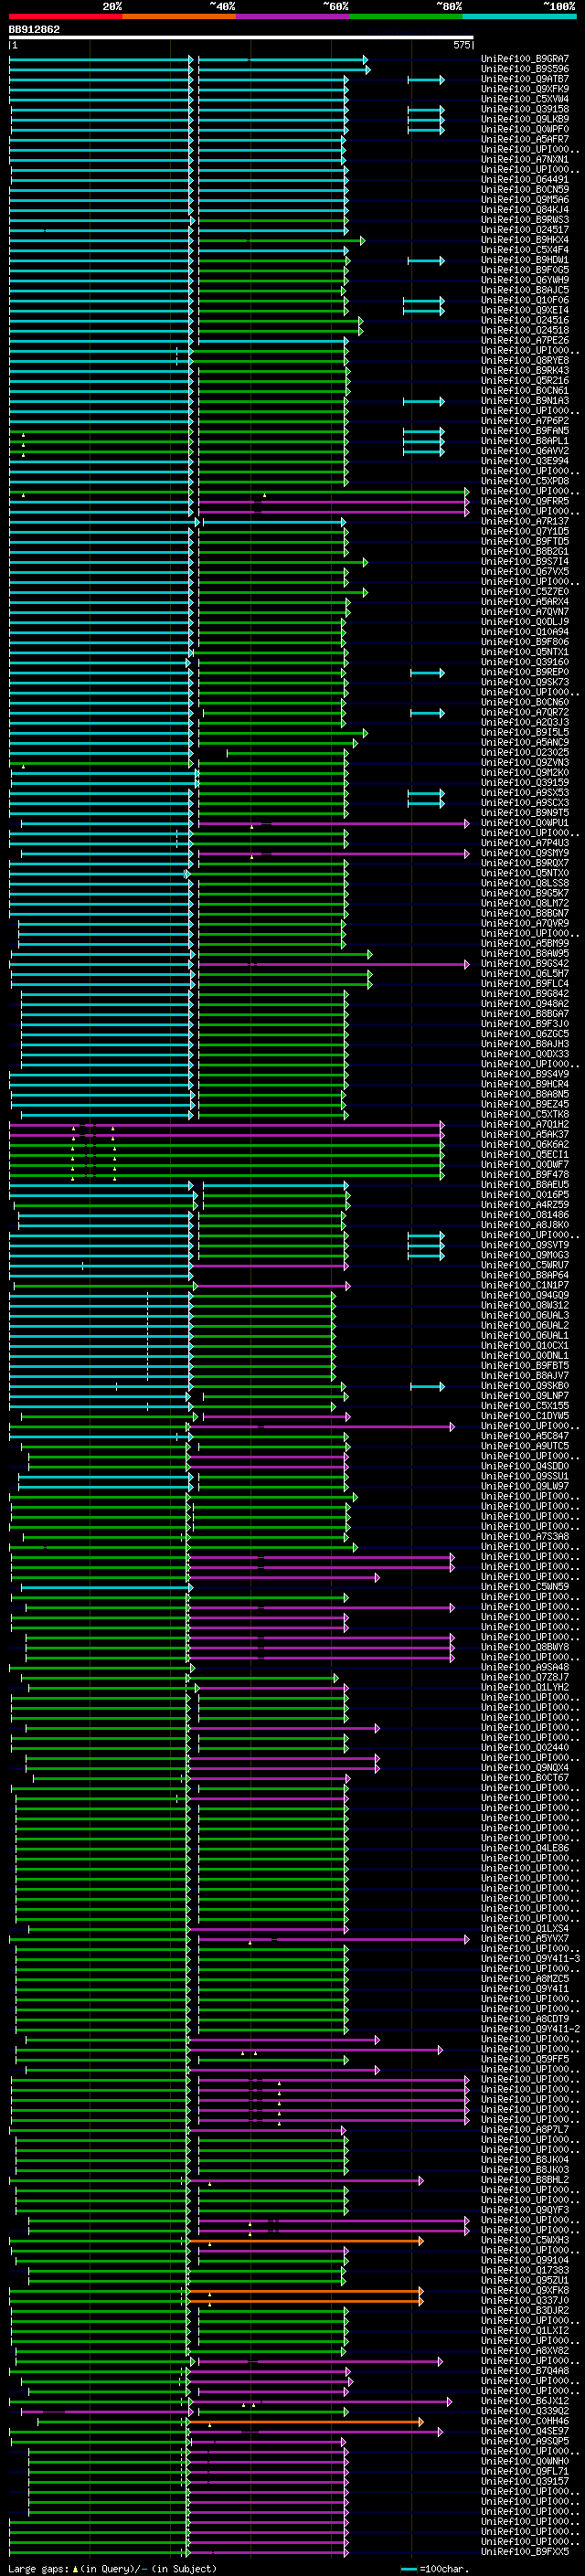Click the query length value 575
The image size is (585, 2576).
(x=461, y=45)
